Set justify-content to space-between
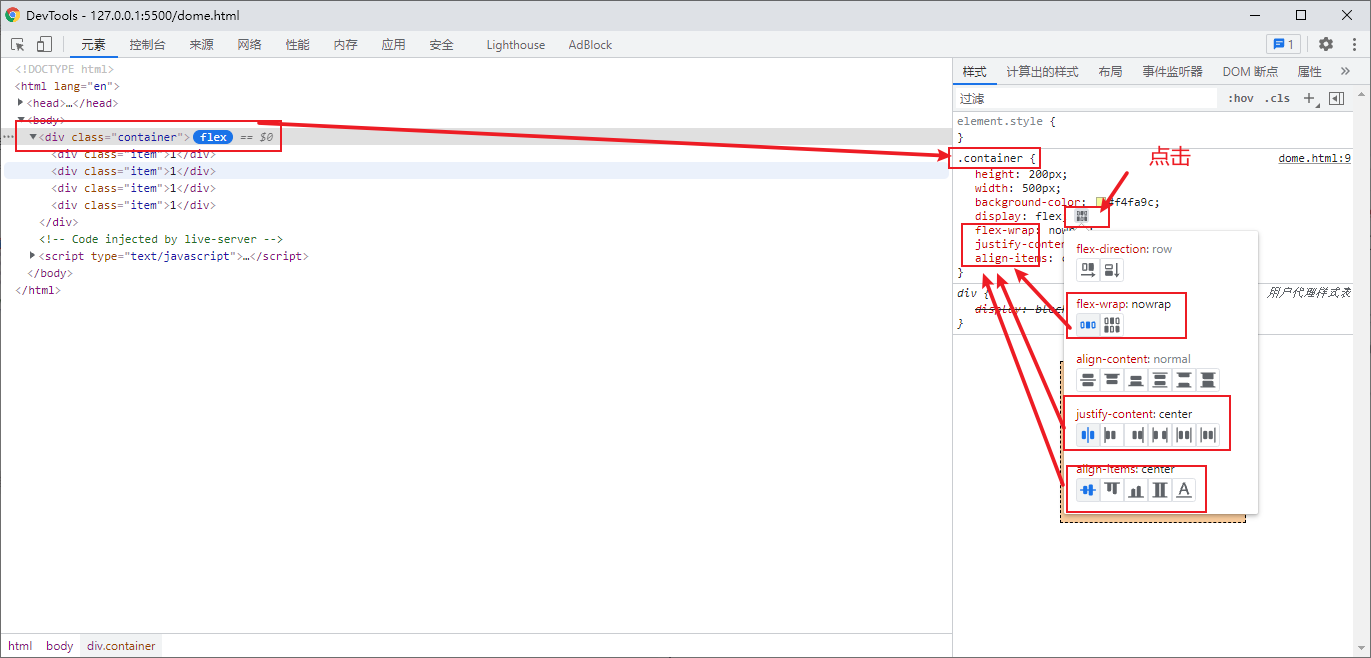 (1160, 434)
